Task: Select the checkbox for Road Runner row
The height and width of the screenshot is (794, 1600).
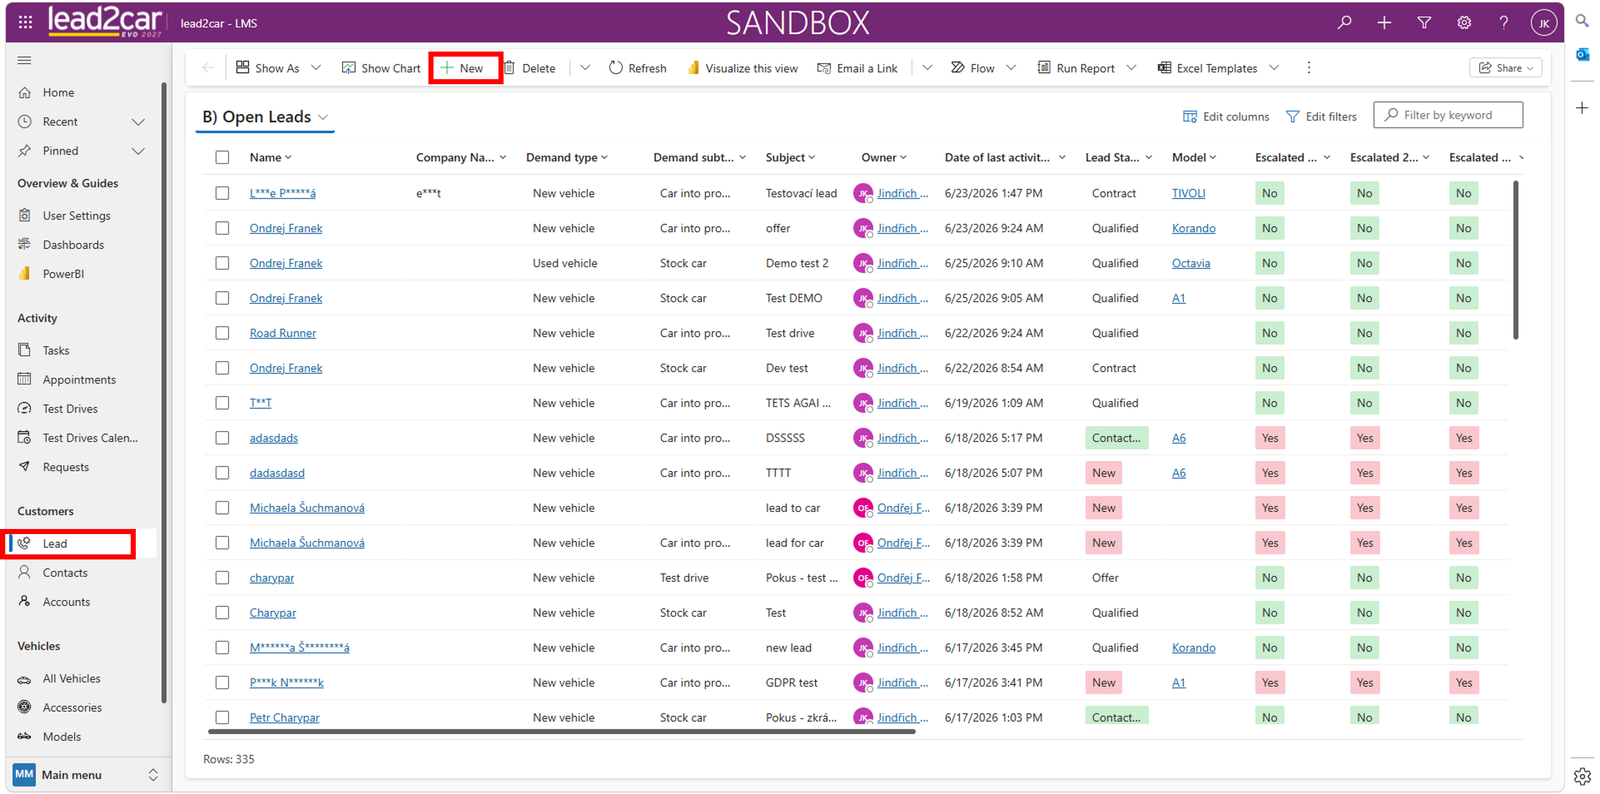Action: 222,333
